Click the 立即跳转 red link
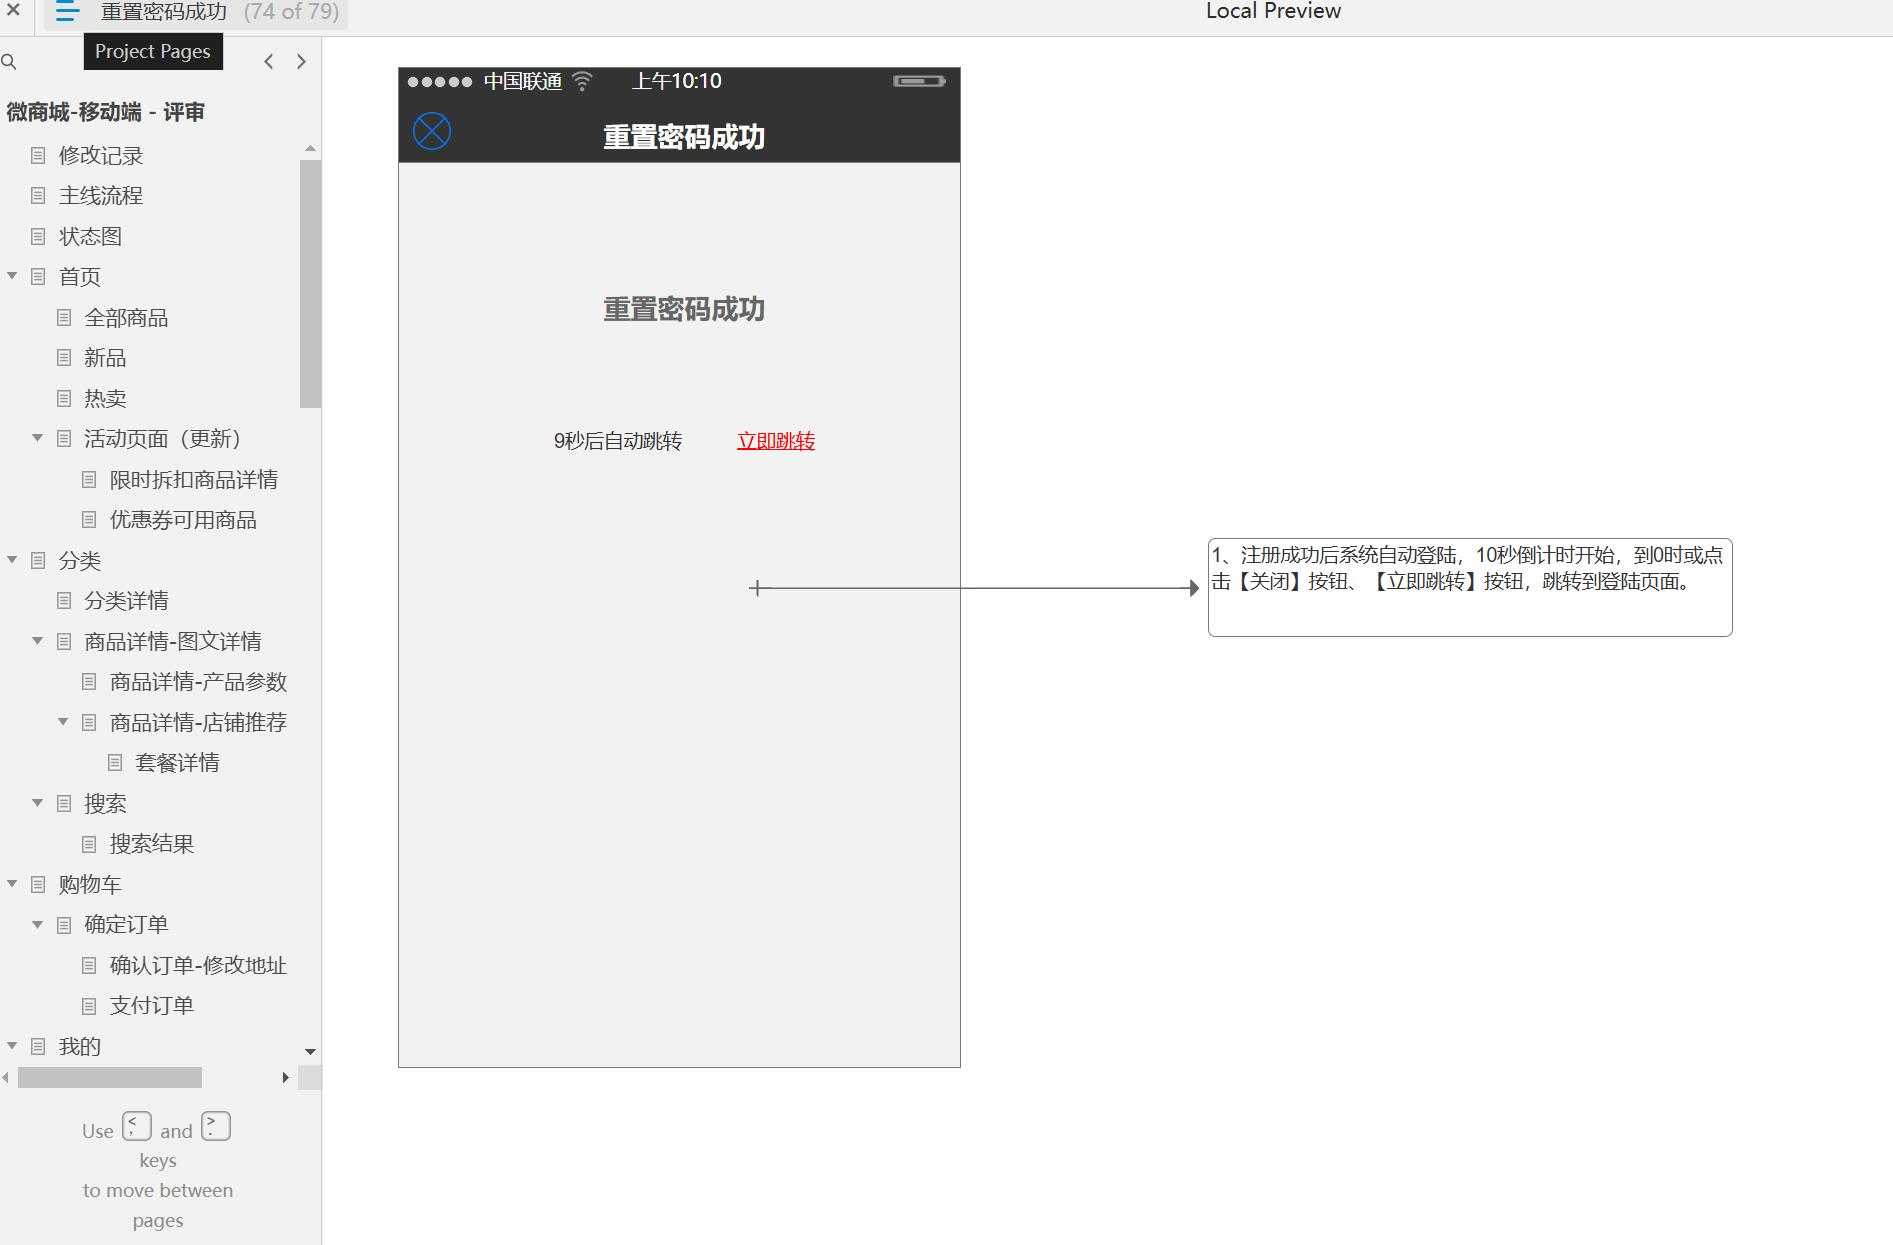The image size is (1893, 1245). pyautogui.click(x=775, y=441)
